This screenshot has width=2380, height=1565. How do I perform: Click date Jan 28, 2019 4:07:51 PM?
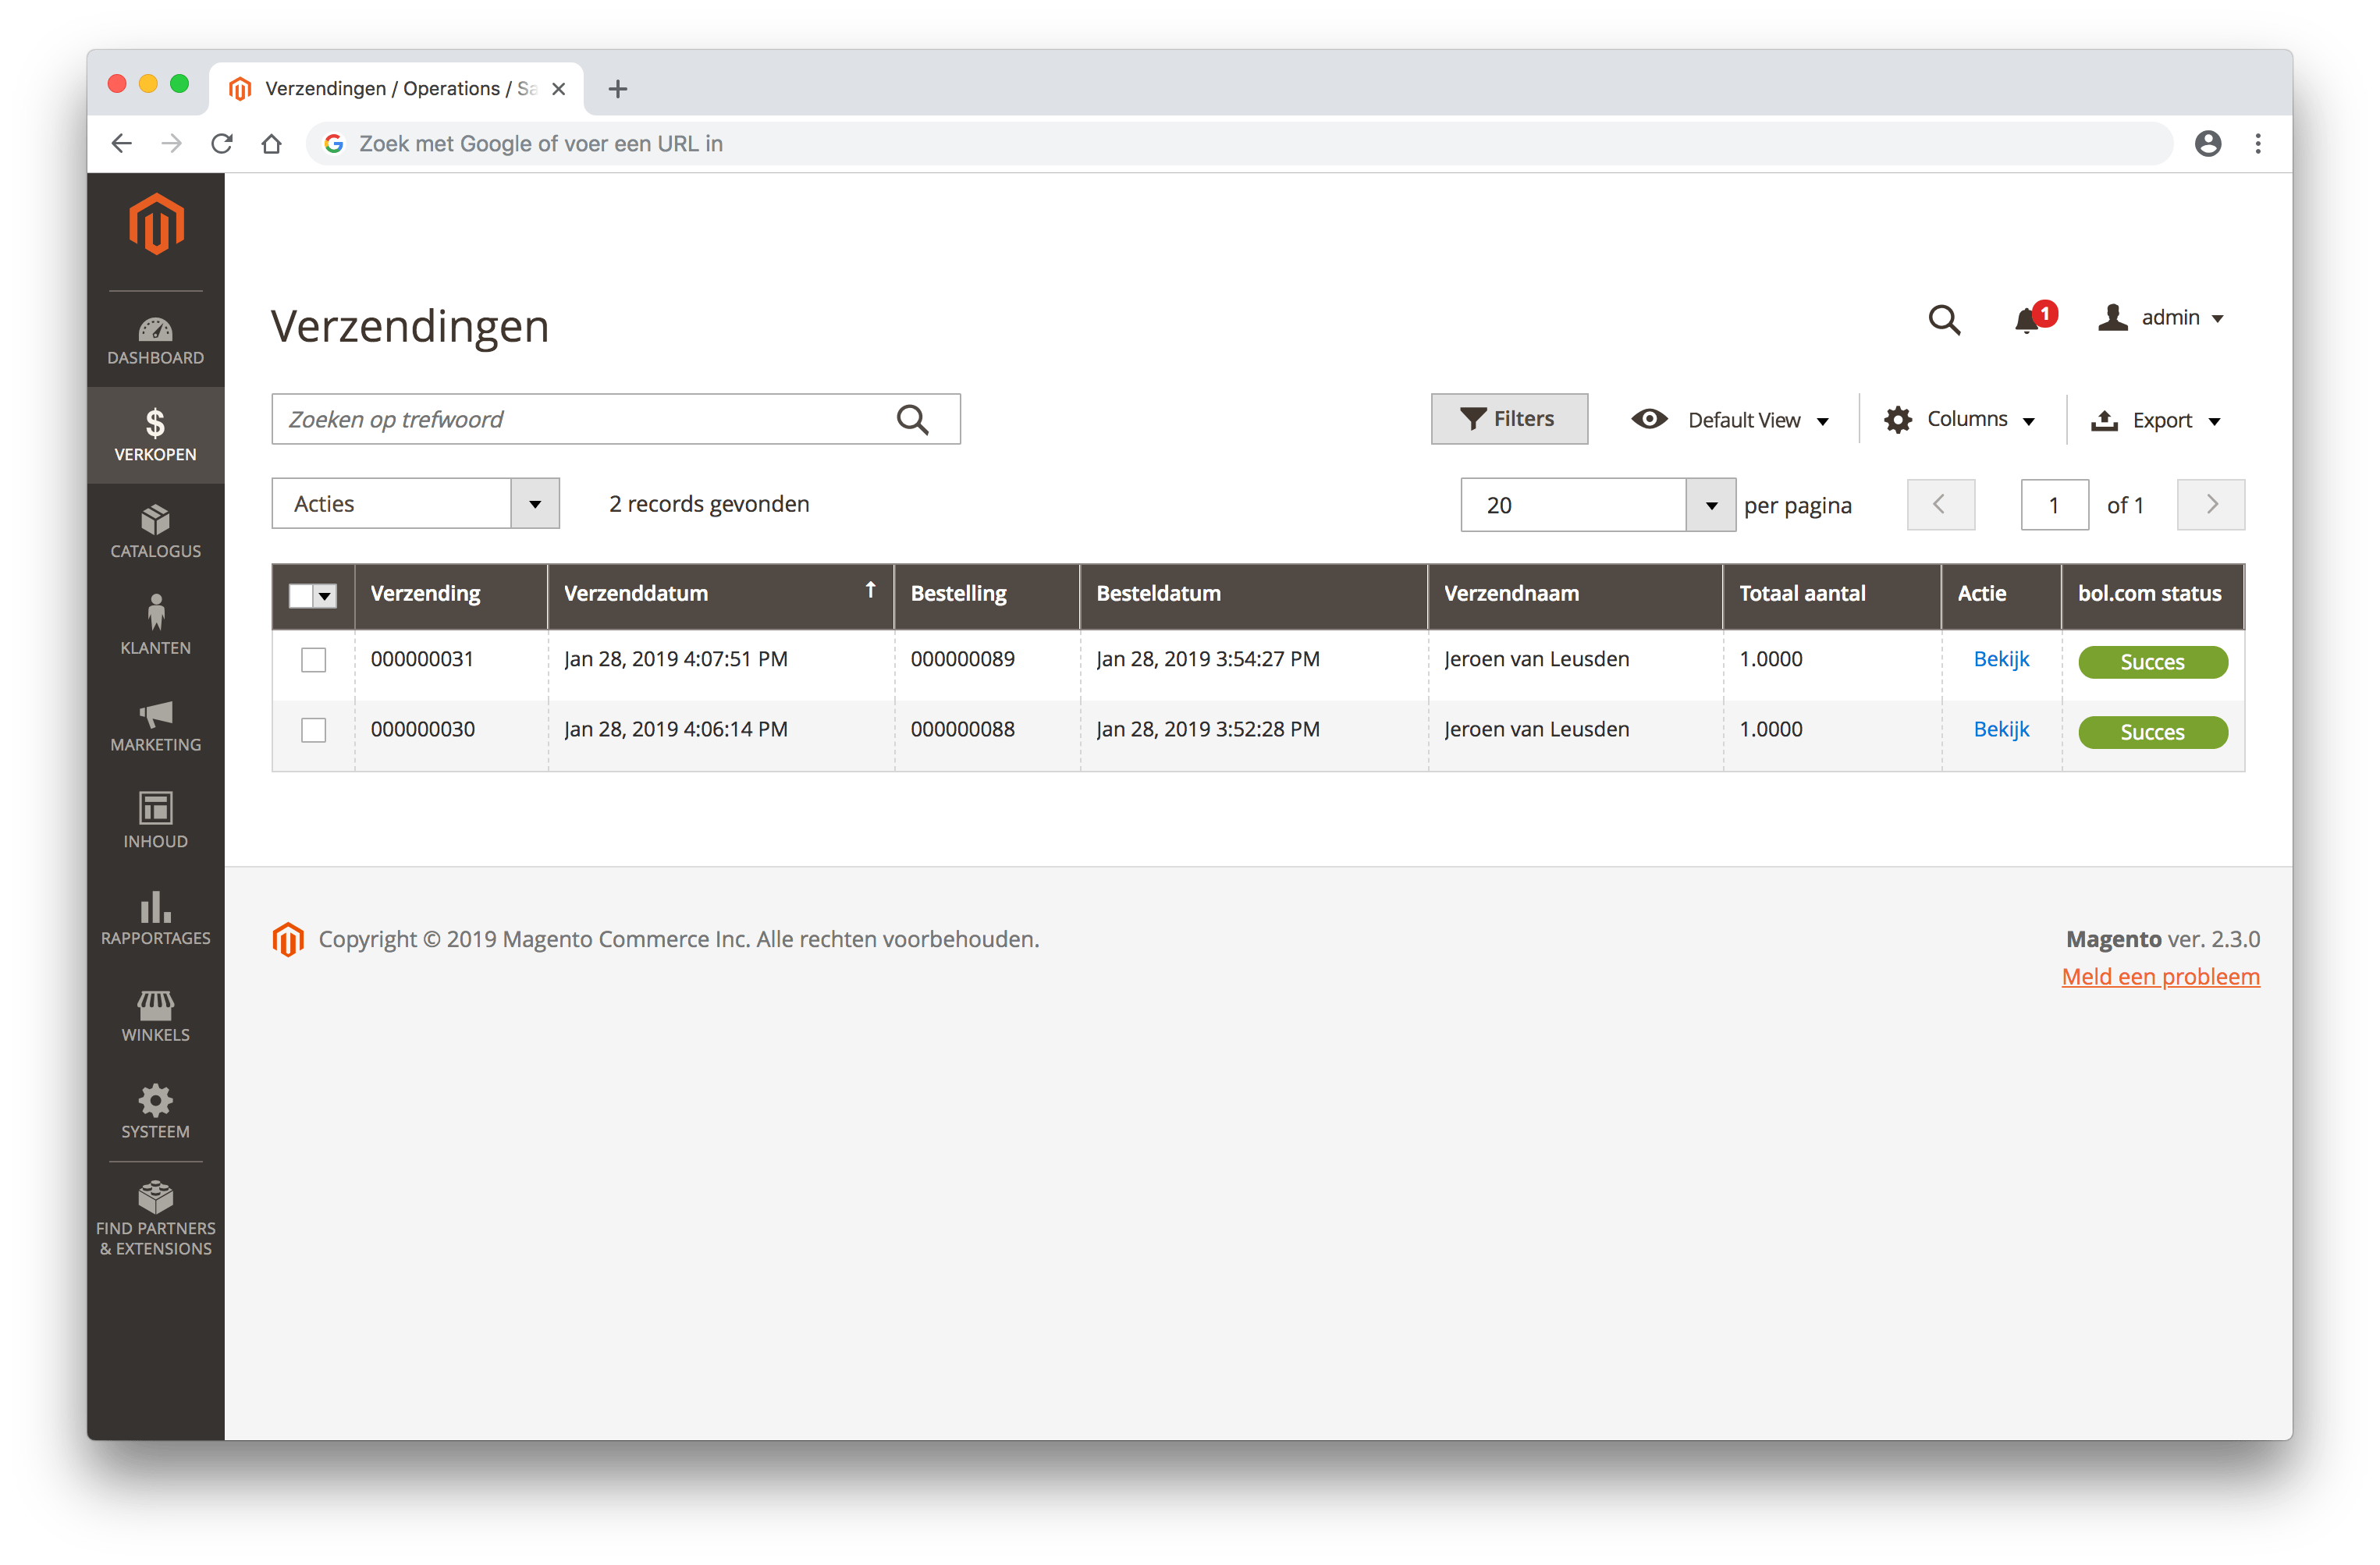coord(676,659)
